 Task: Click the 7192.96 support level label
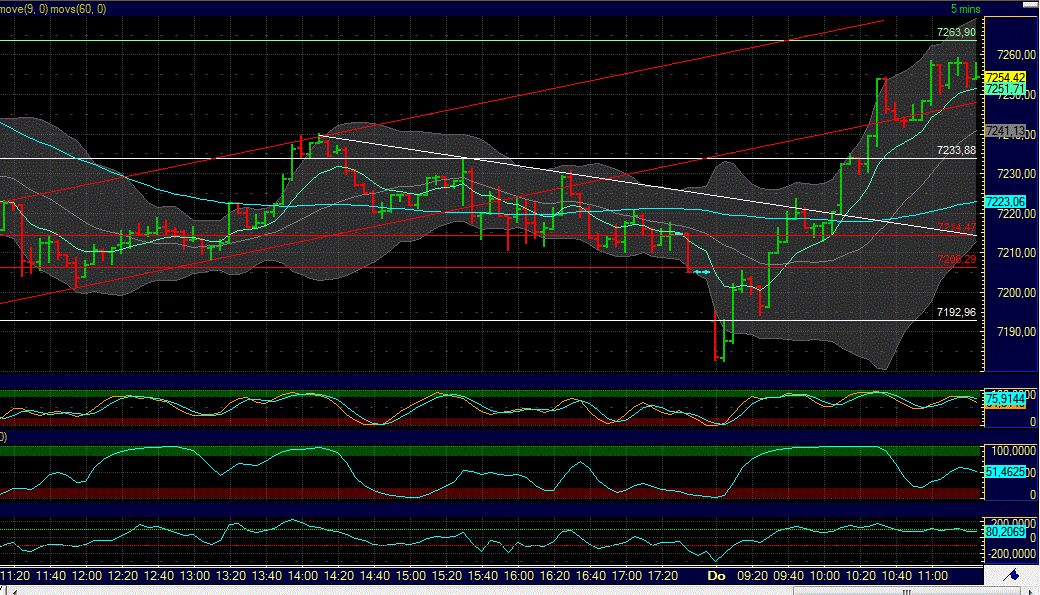coord(955,312)
